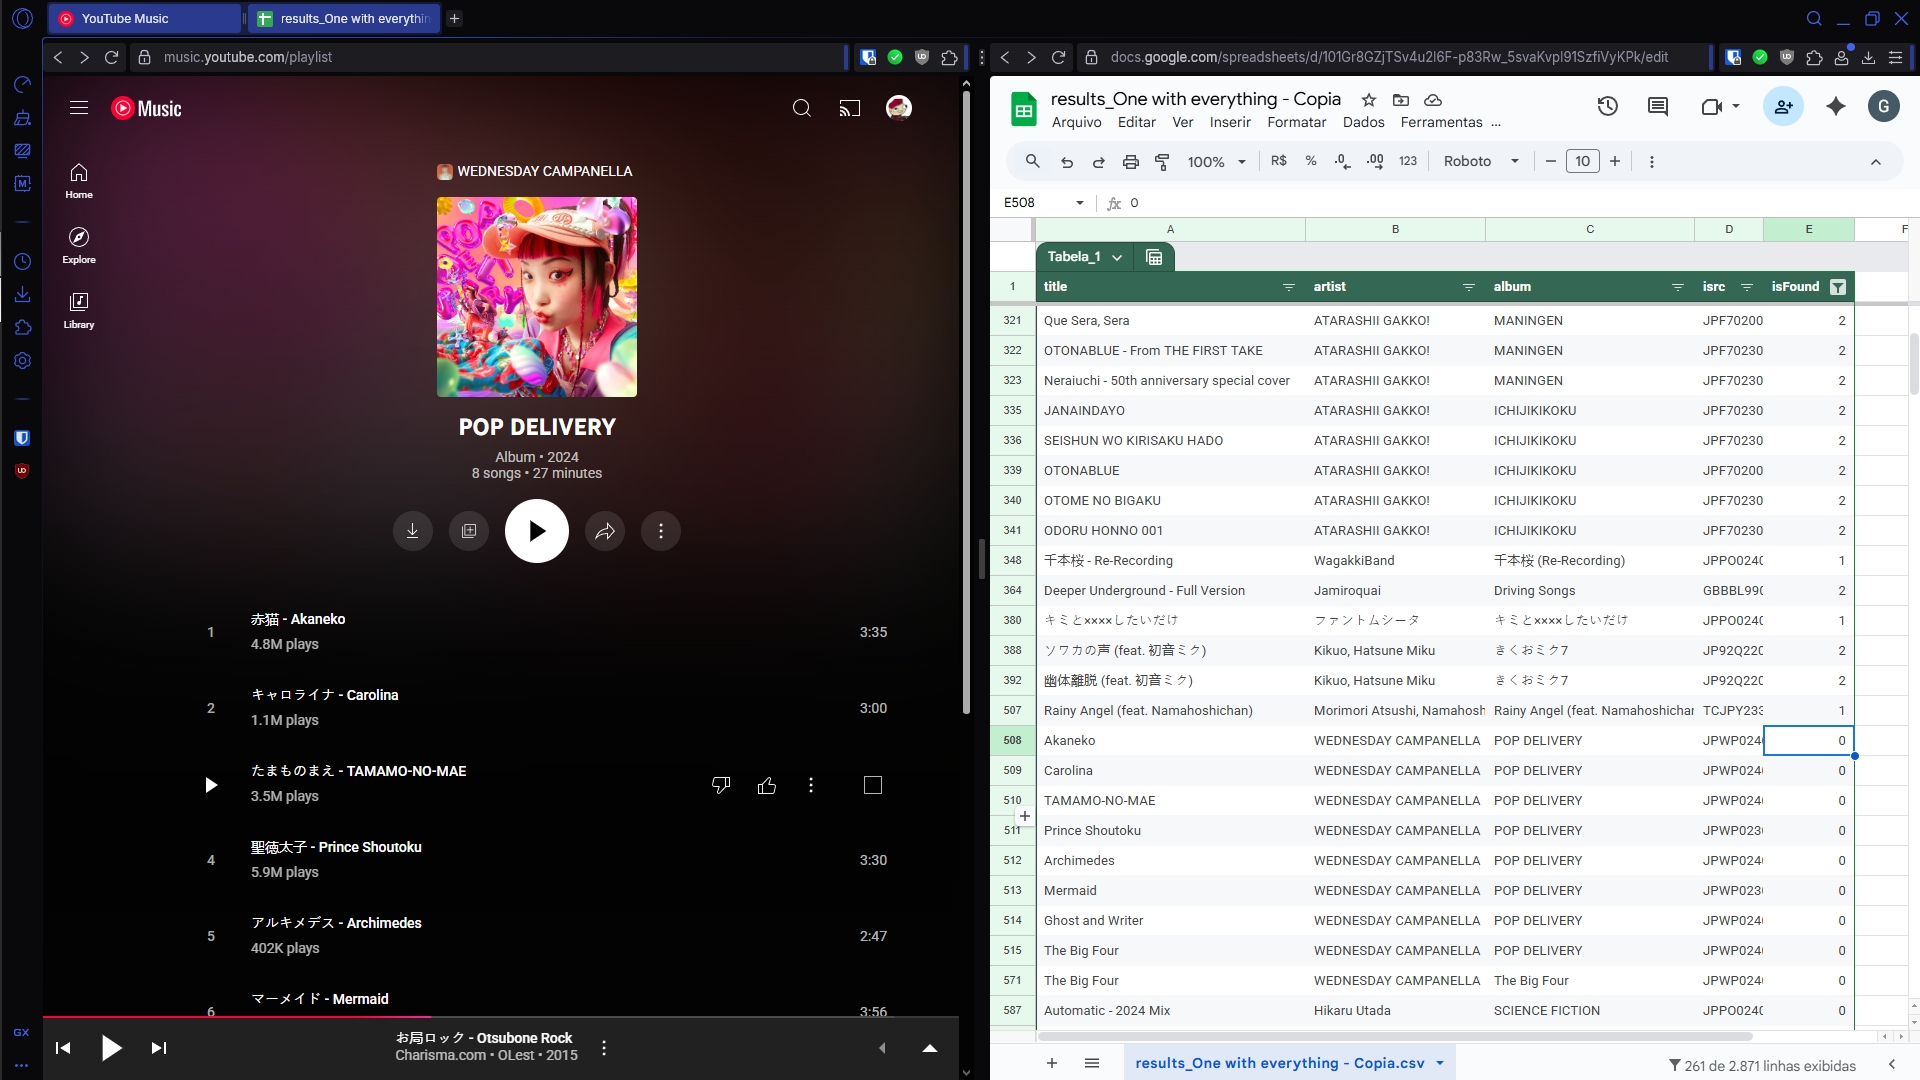1920x1080 pixels.
Task: Open the Sheets version history icon
Action: click(1607, 106)
